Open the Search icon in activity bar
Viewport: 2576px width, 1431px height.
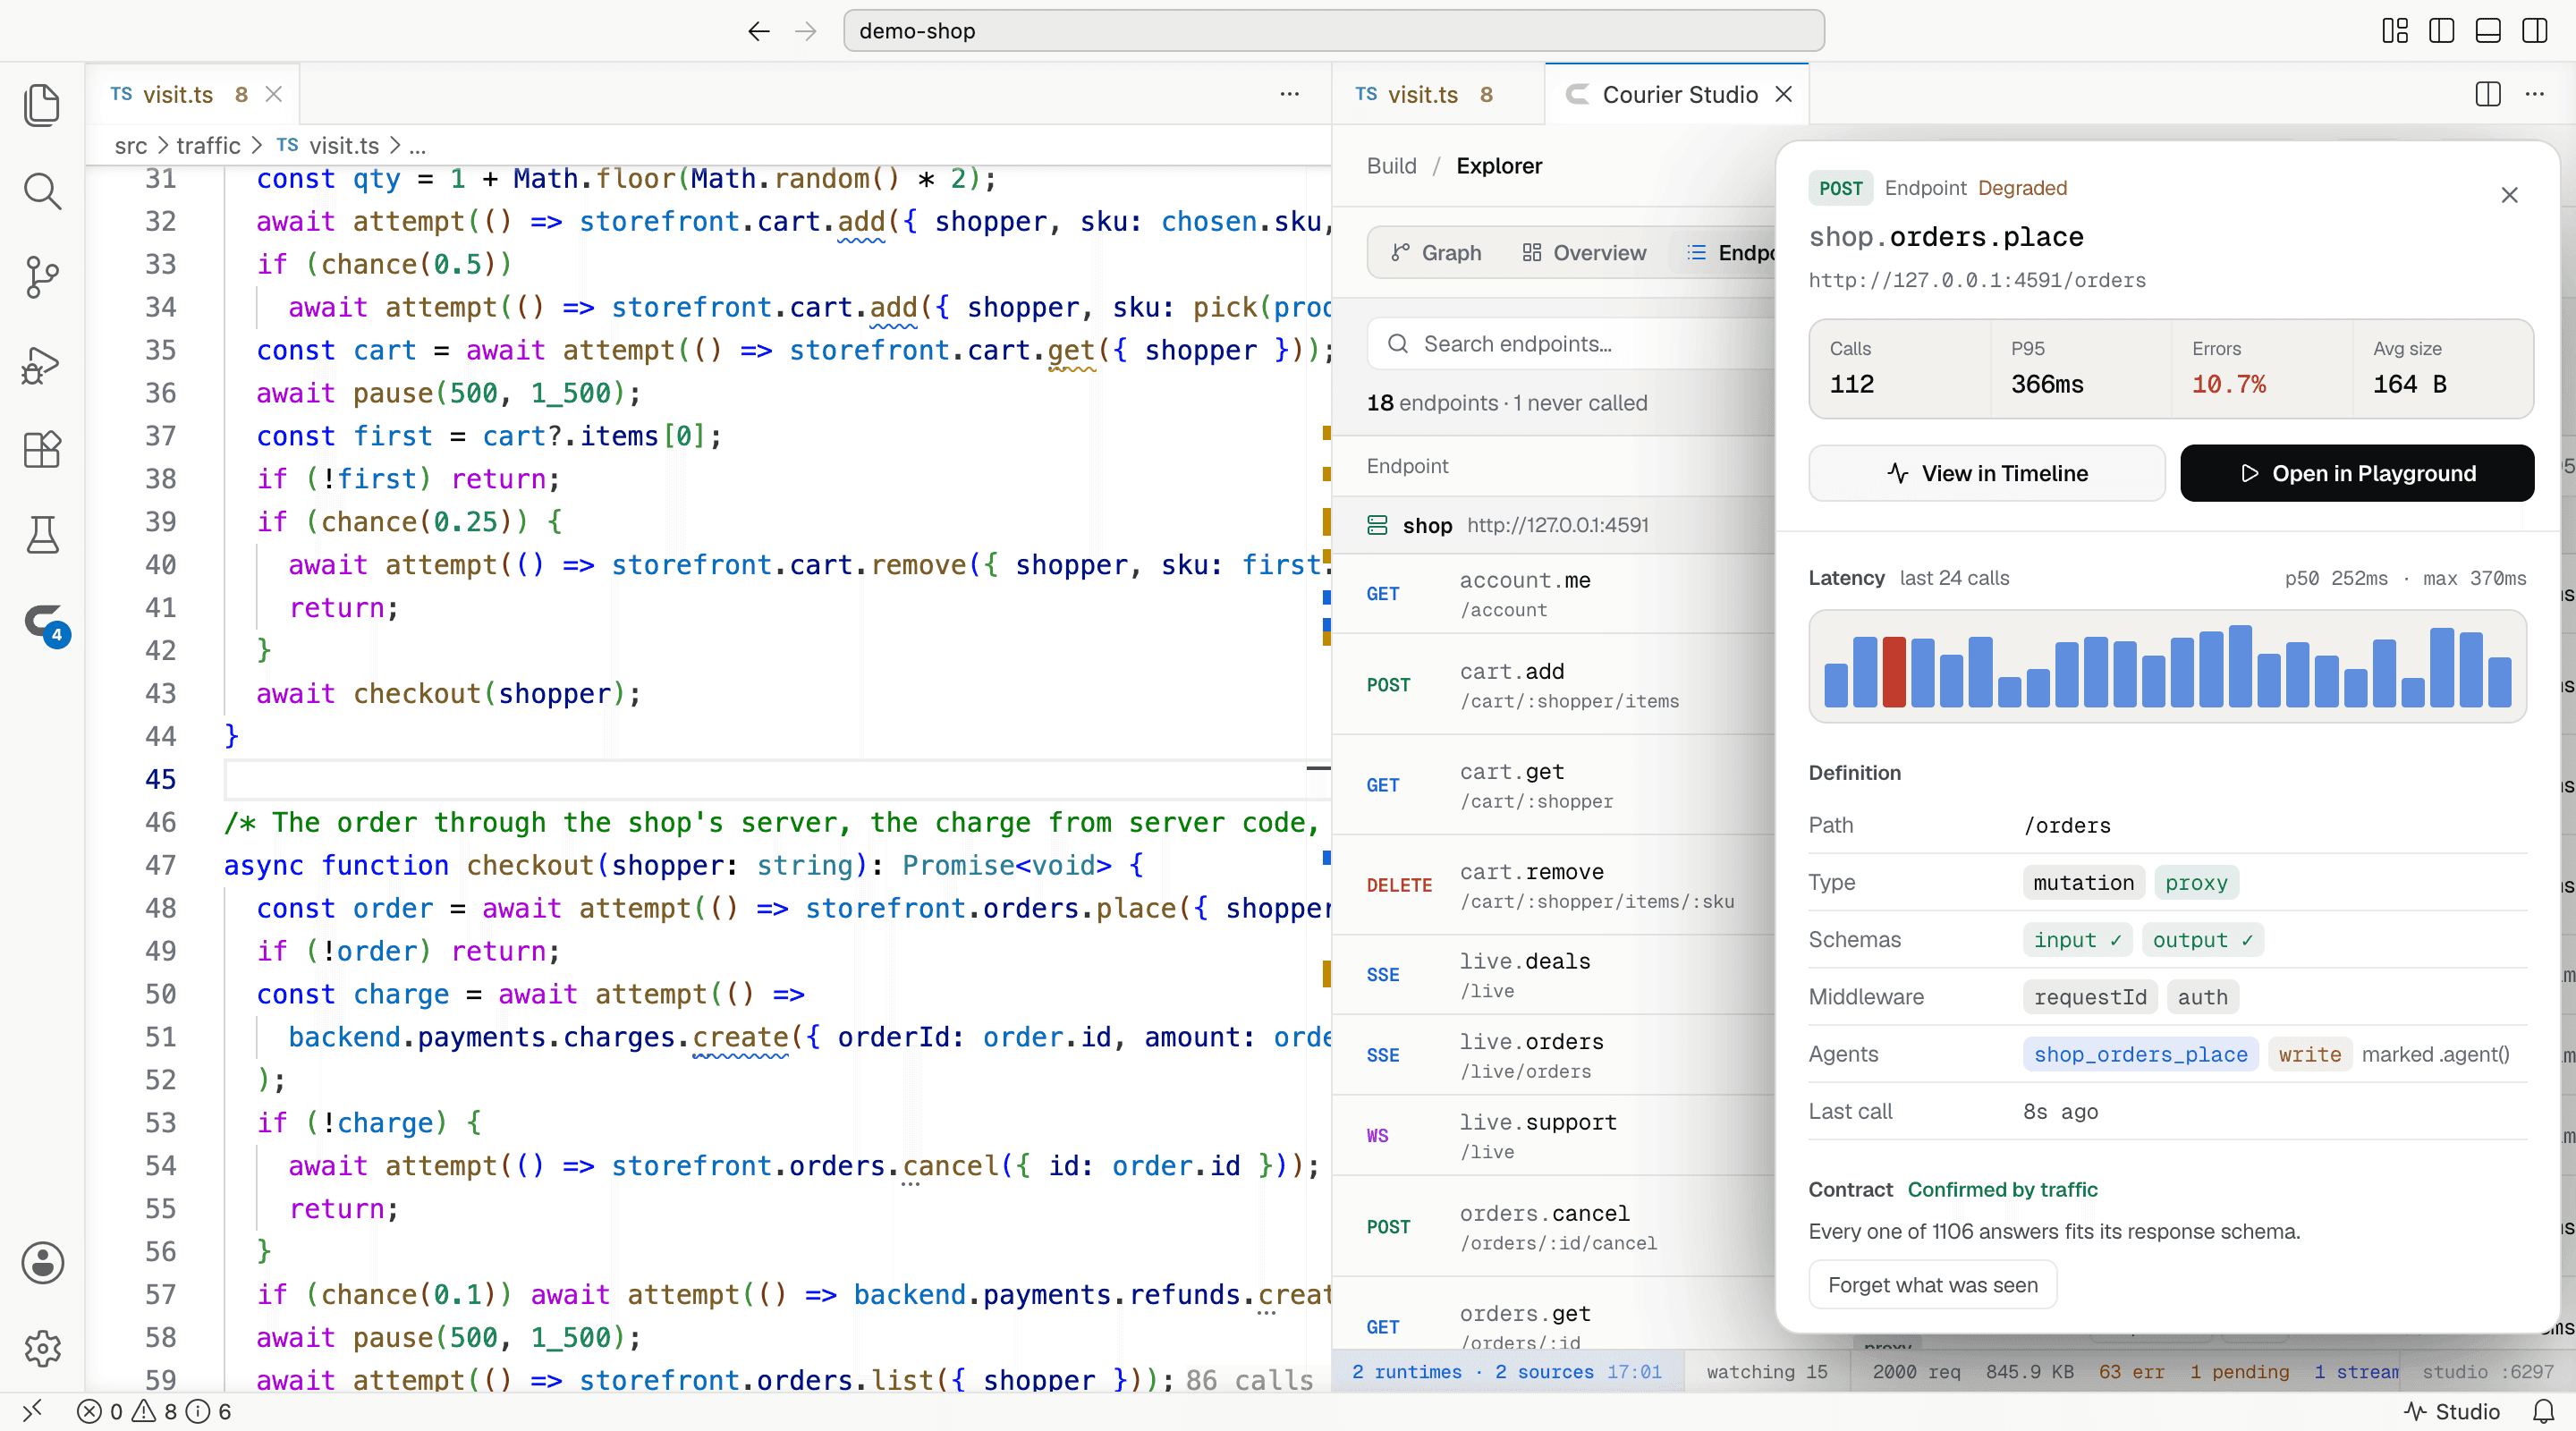coord(42,191)
